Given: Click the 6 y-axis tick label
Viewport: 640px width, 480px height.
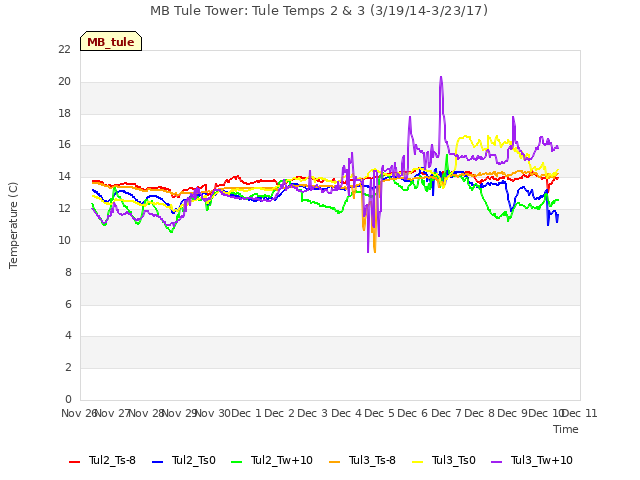Looking at the screenshot, I should (68, 304).
